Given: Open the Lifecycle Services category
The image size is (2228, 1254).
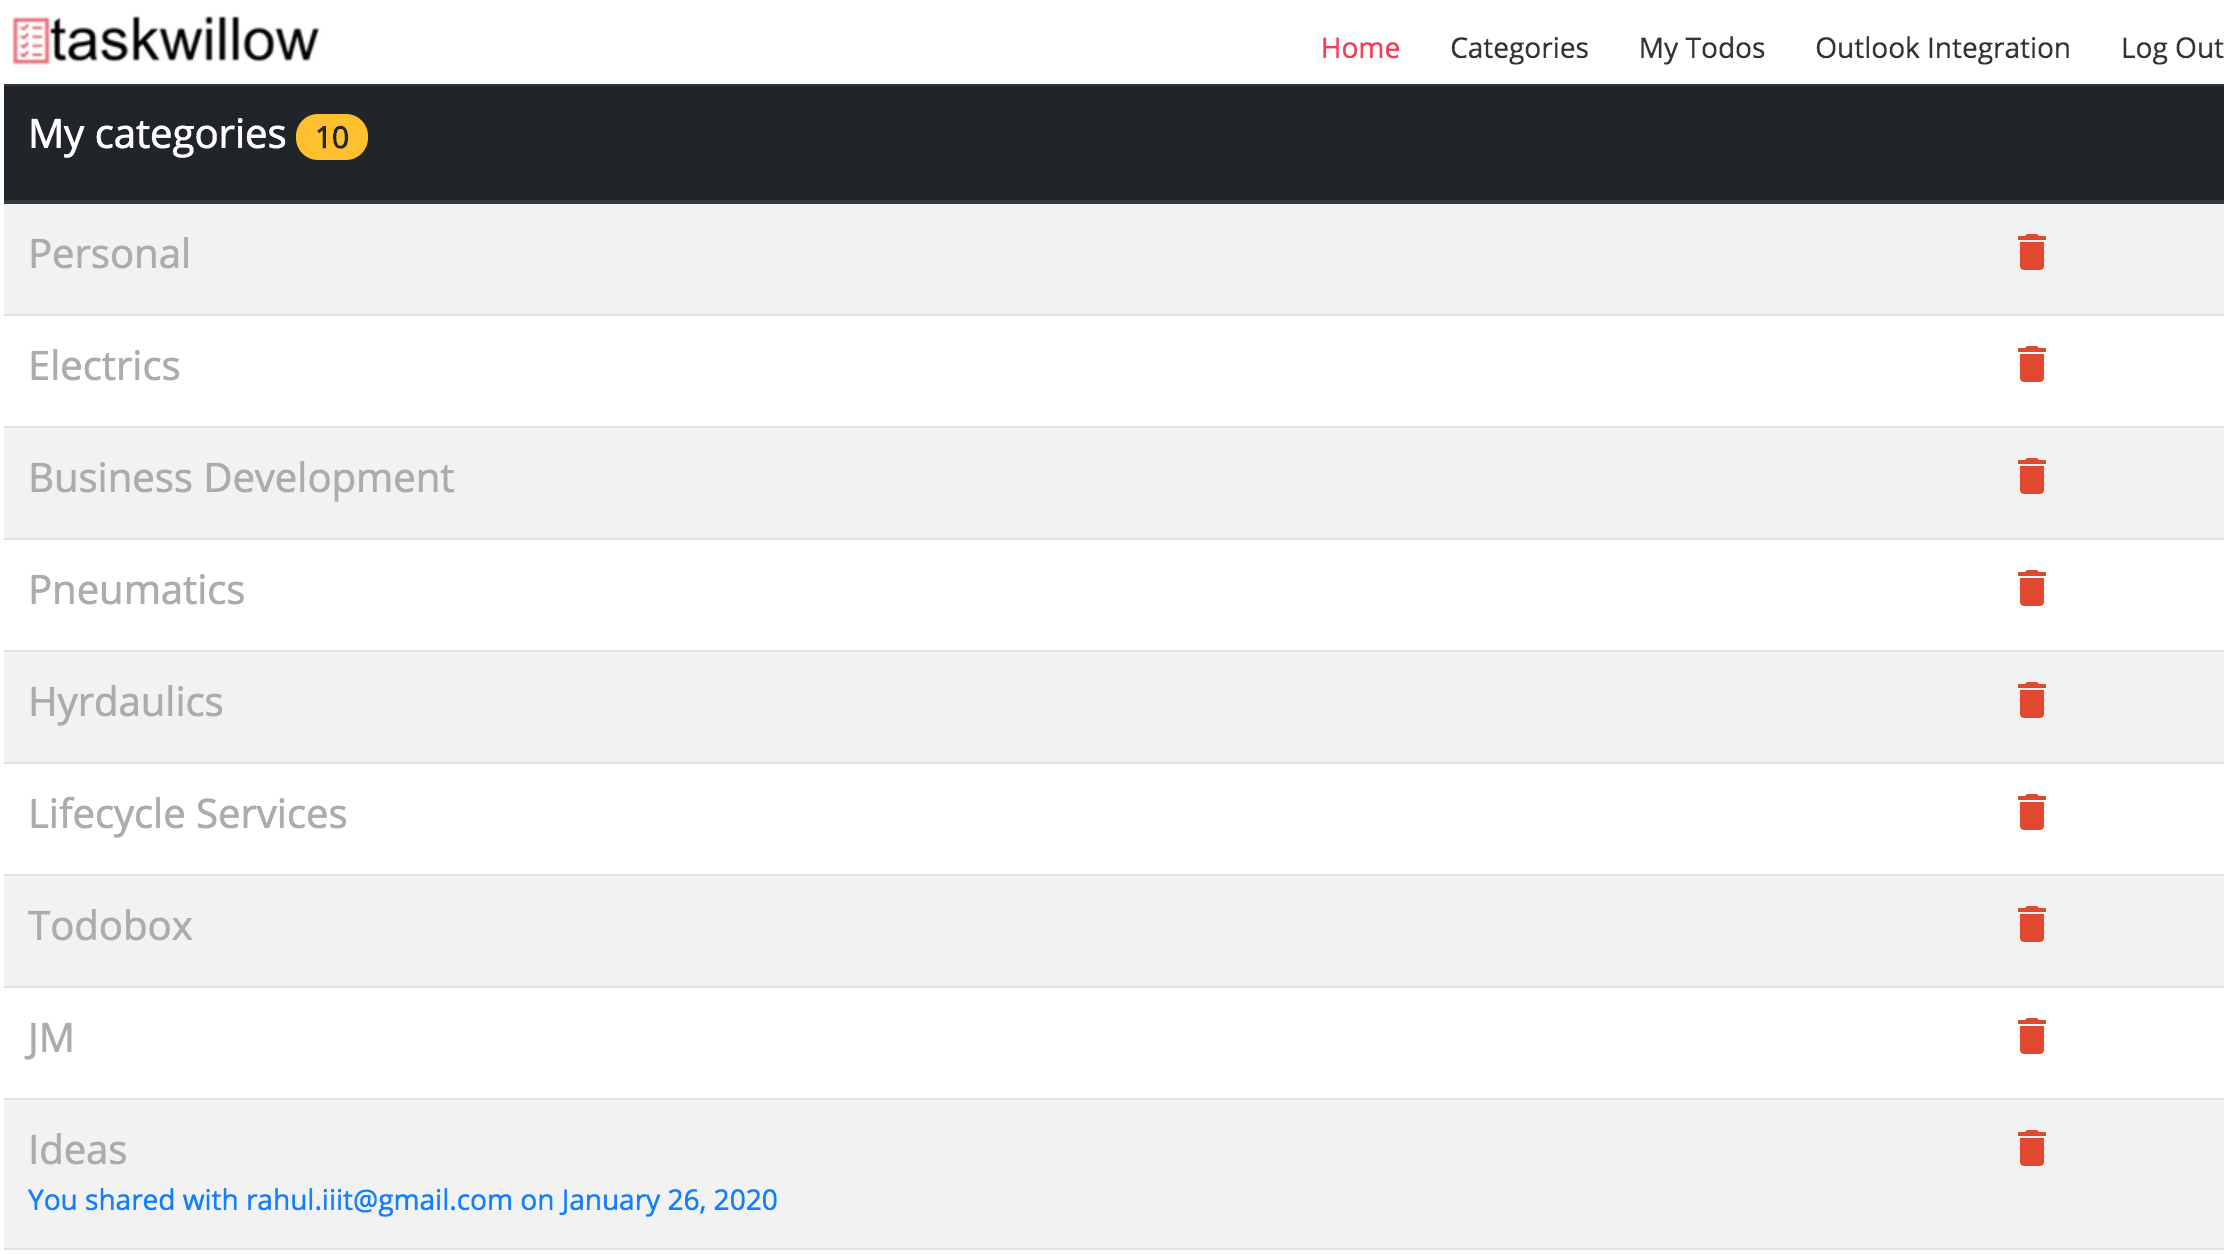Looking at the screenshot, I should click(188, 814).
